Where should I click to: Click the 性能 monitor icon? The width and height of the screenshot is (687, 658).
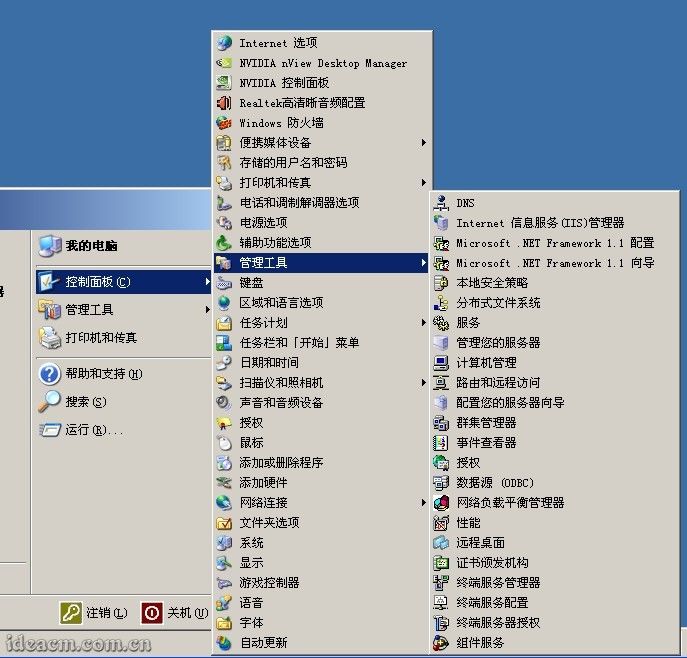[x=441, y=523]
